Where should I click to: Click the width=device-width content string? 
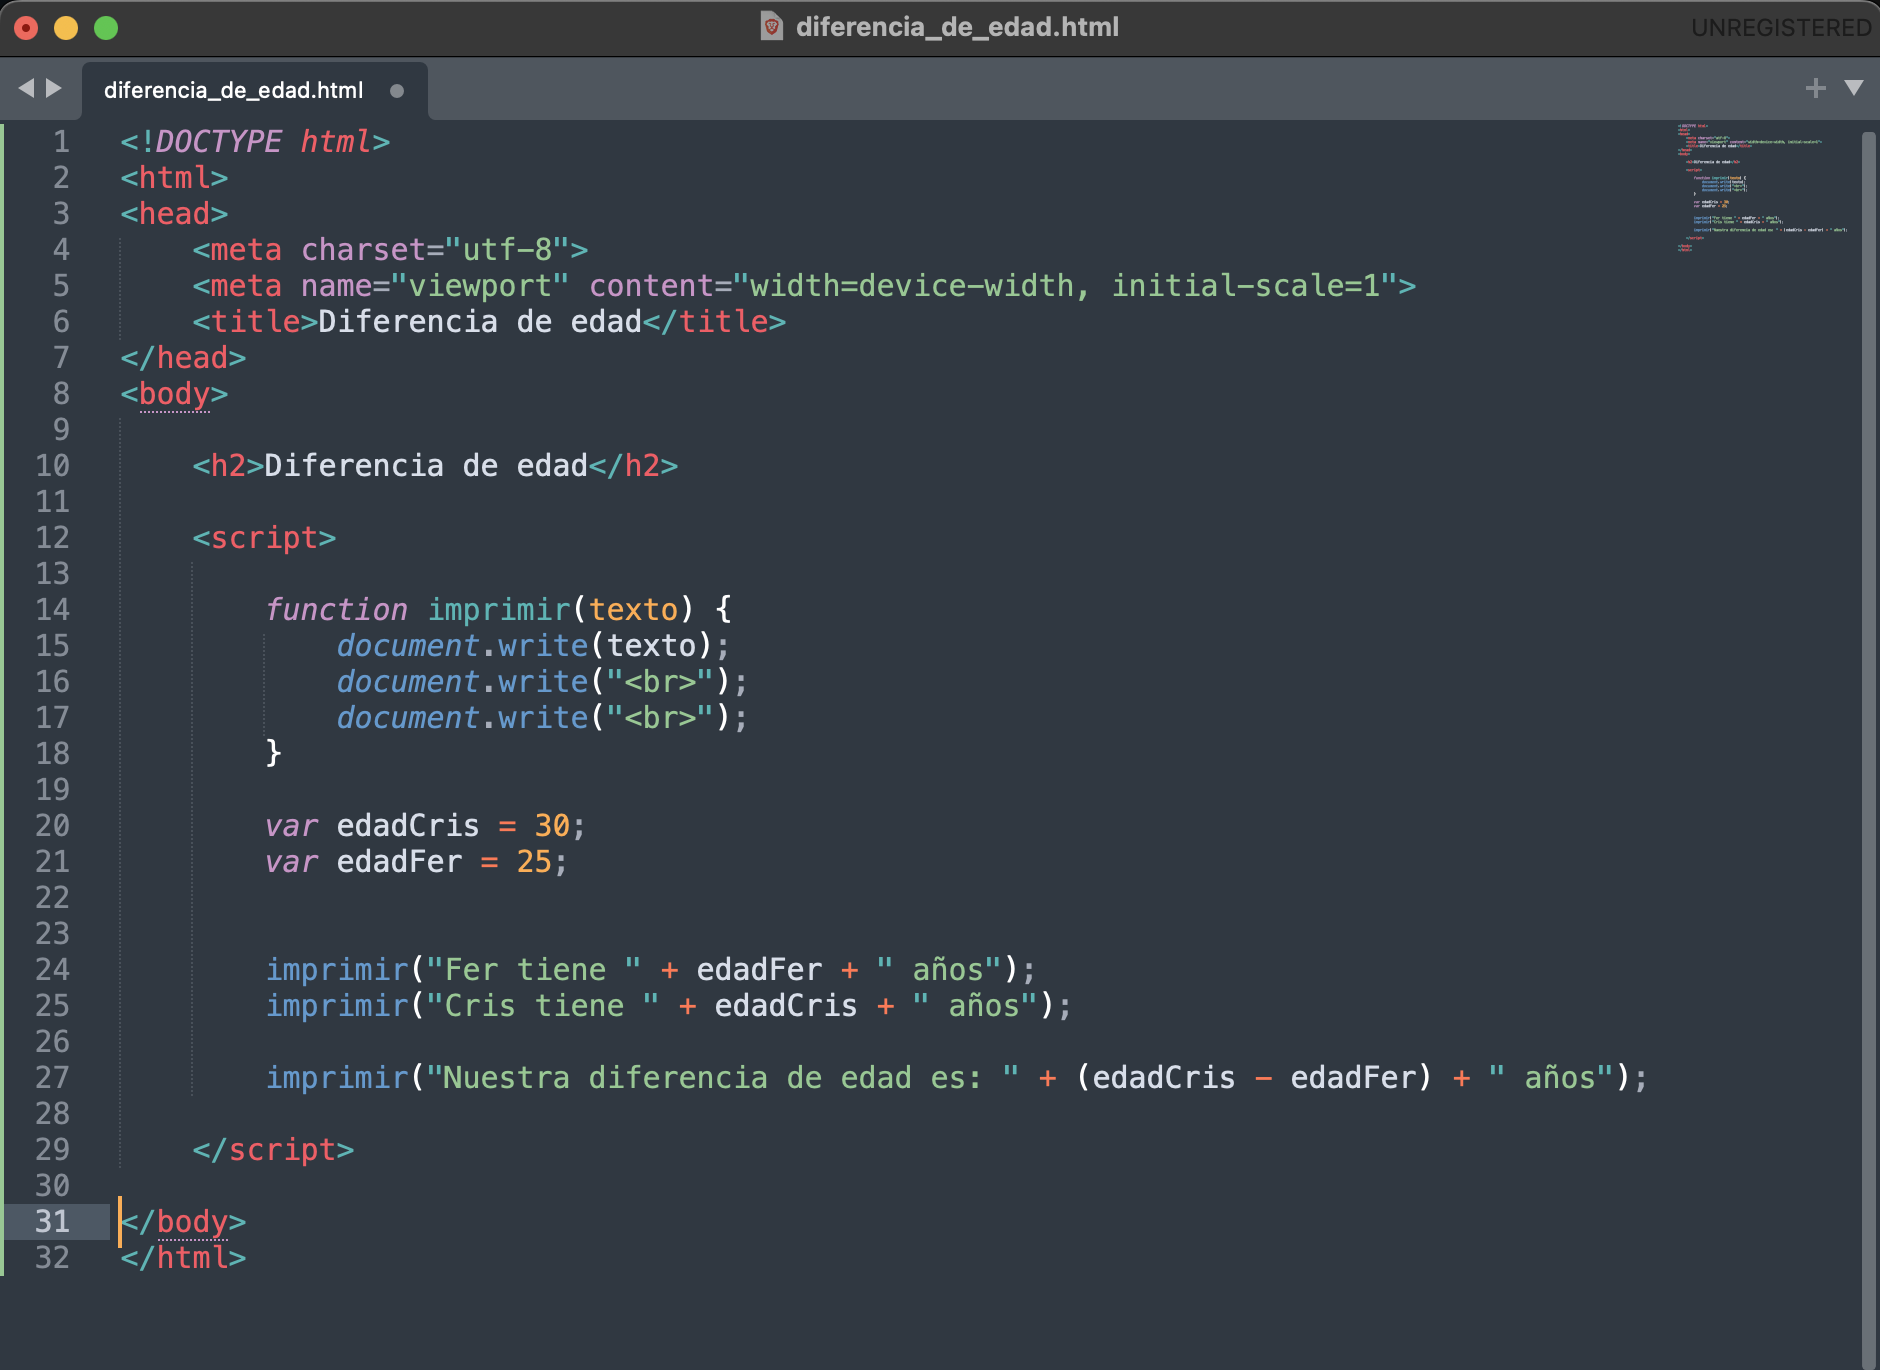click(1064, 285)
